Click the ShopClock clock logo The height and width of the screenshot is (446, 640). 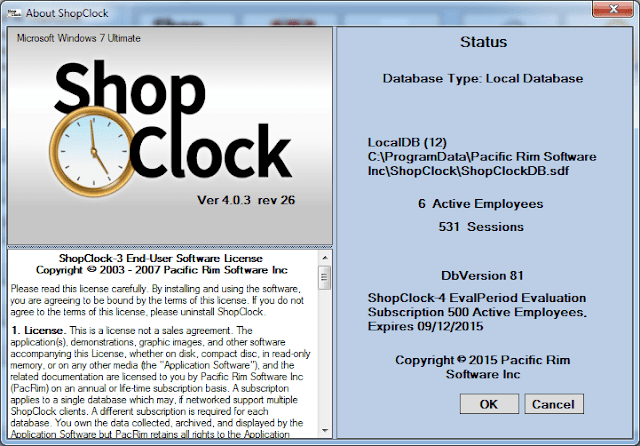coord(93,151)
